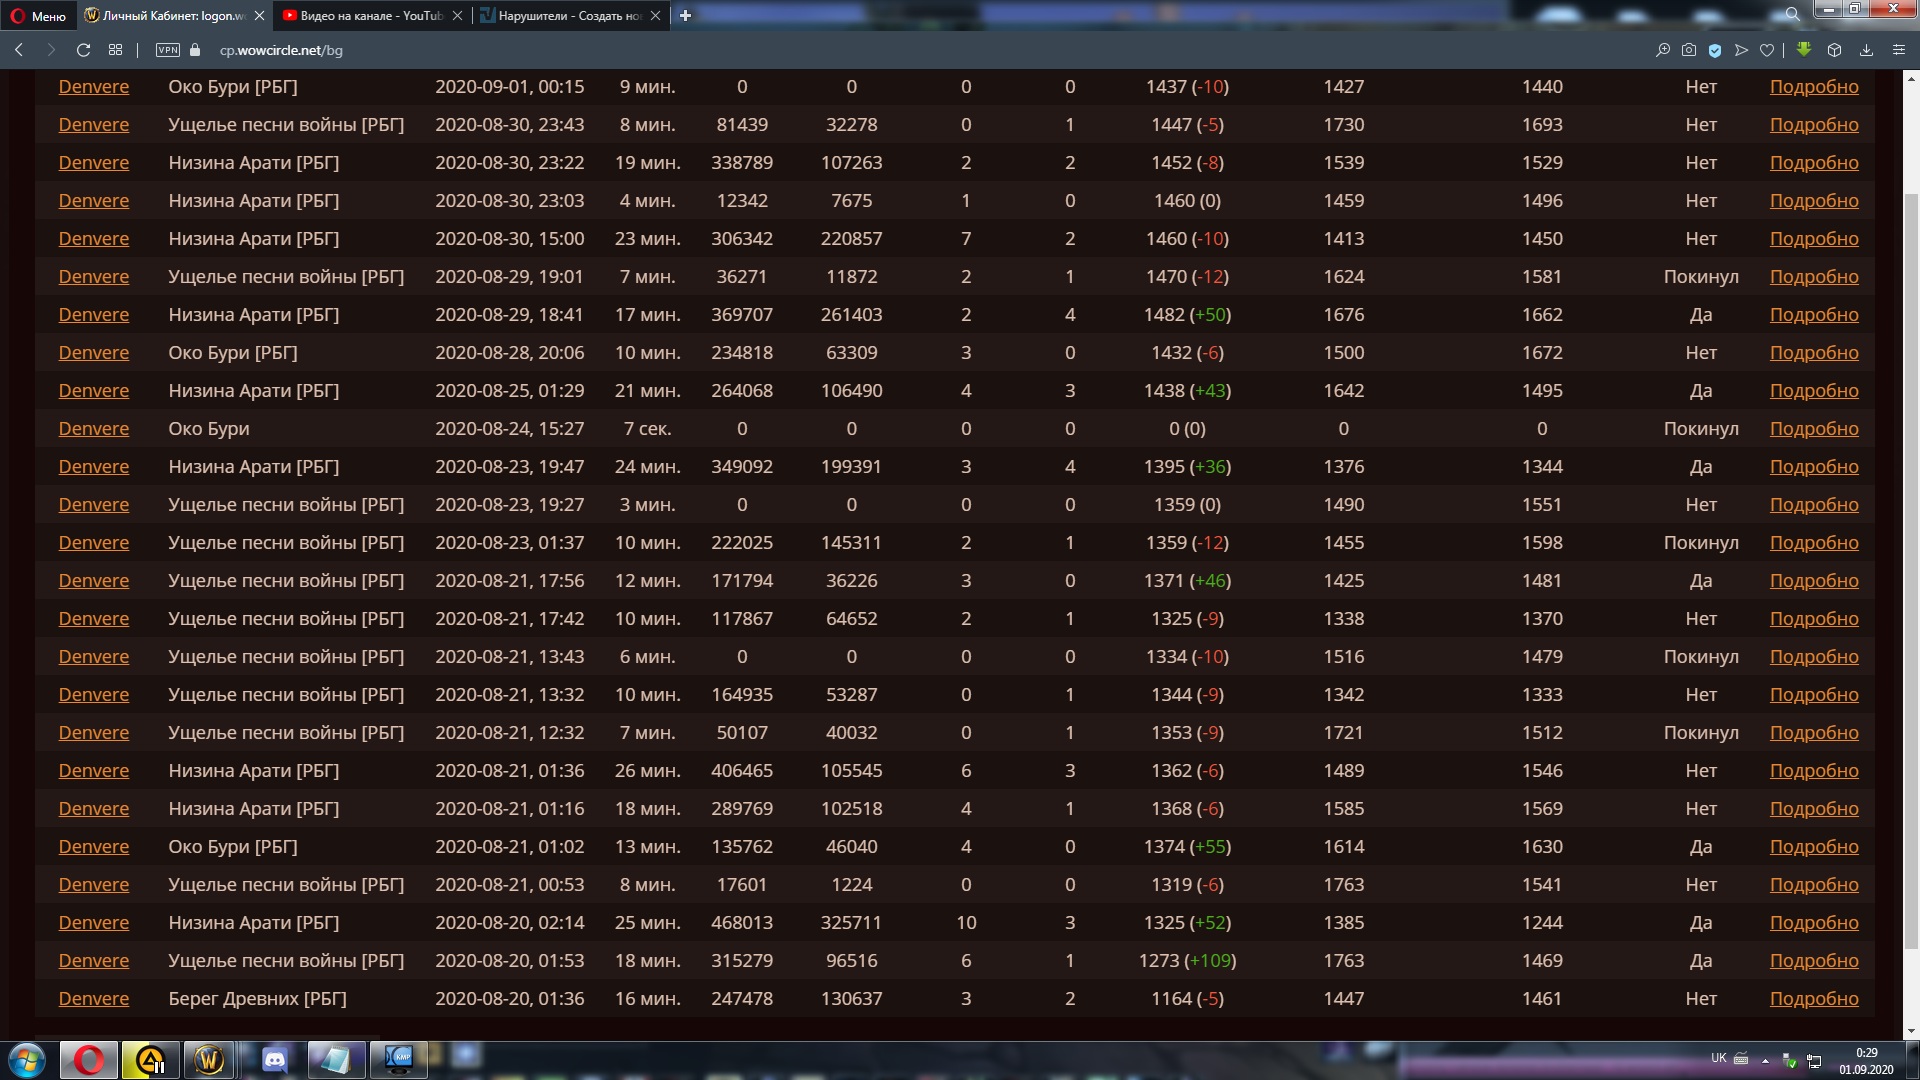Take a snapshot with camera icon
The image size is (1920, 1080).
tap(1689, 50)
